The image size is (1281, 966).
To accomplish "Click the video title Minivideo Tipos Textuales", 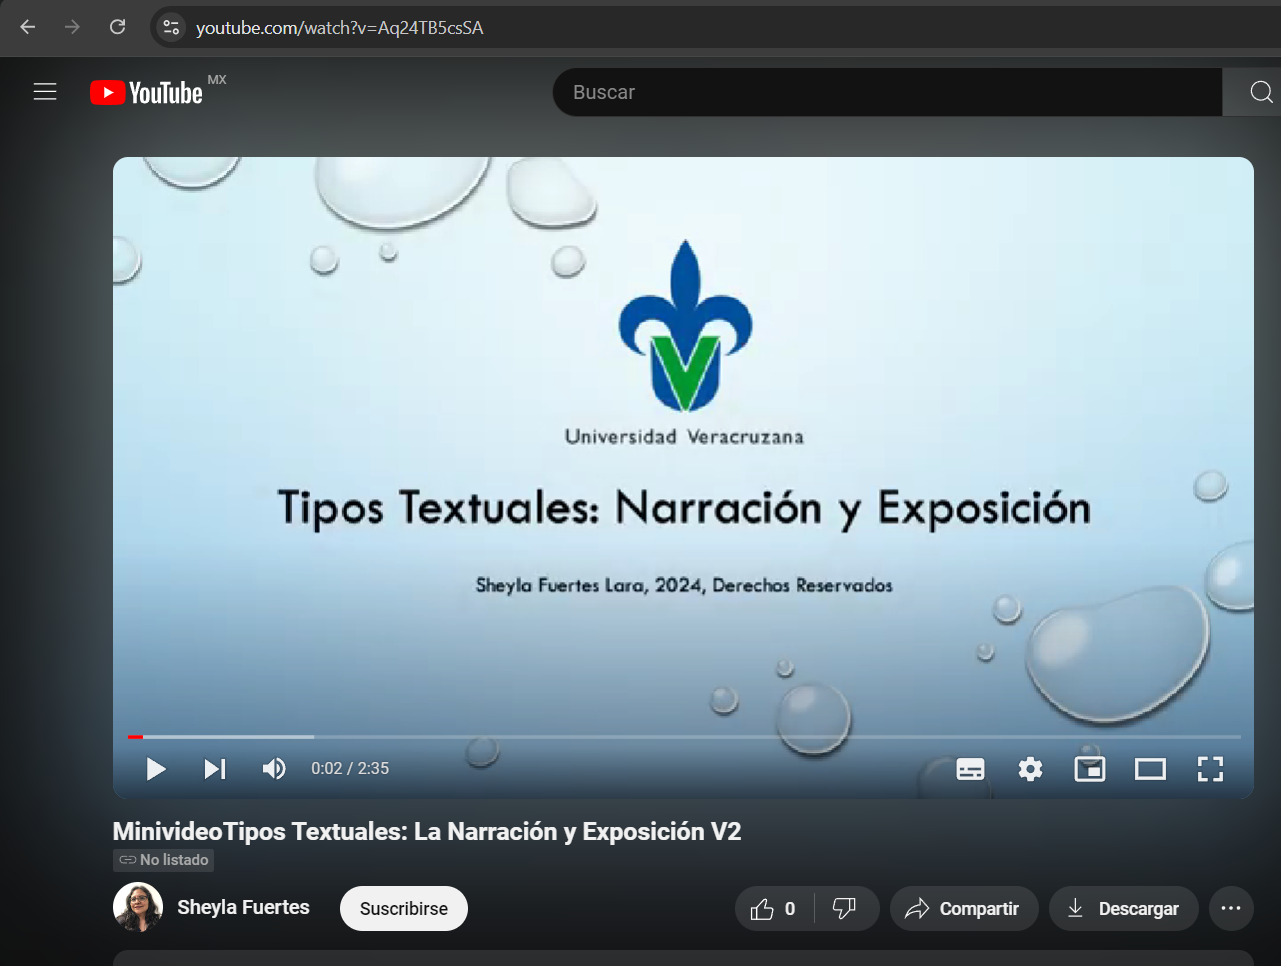I will 427,832.
